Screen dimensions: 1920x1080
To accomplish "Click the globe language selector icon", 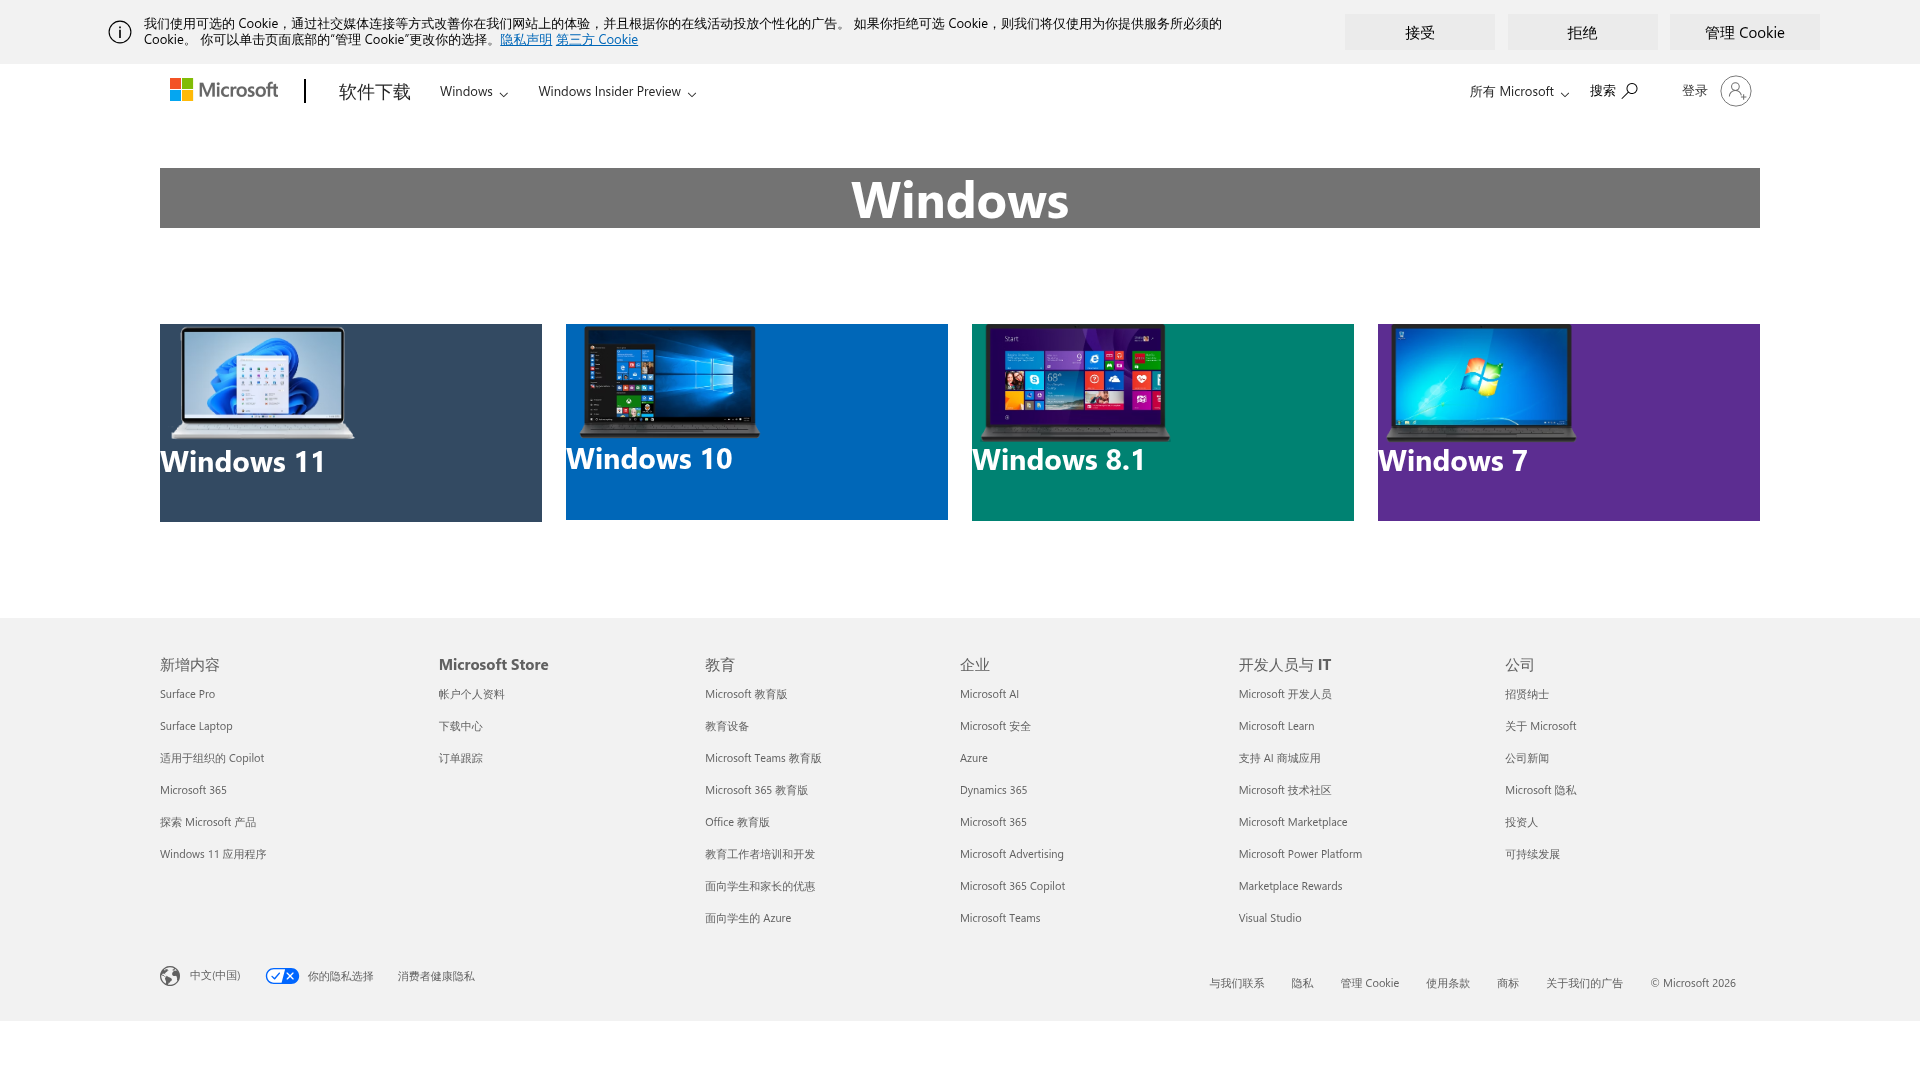I will point(169,976).
